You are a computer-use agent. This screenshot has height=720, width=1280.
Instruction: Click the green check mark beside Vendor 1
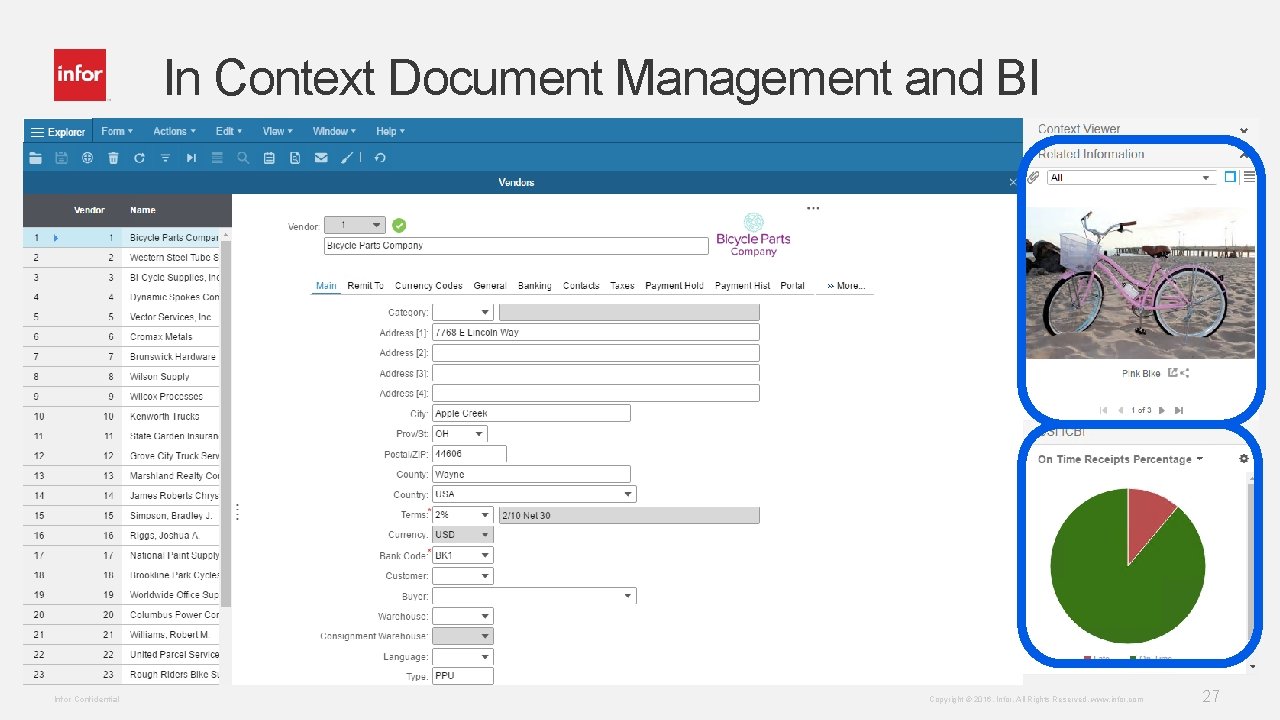click(x=399, y=224)
